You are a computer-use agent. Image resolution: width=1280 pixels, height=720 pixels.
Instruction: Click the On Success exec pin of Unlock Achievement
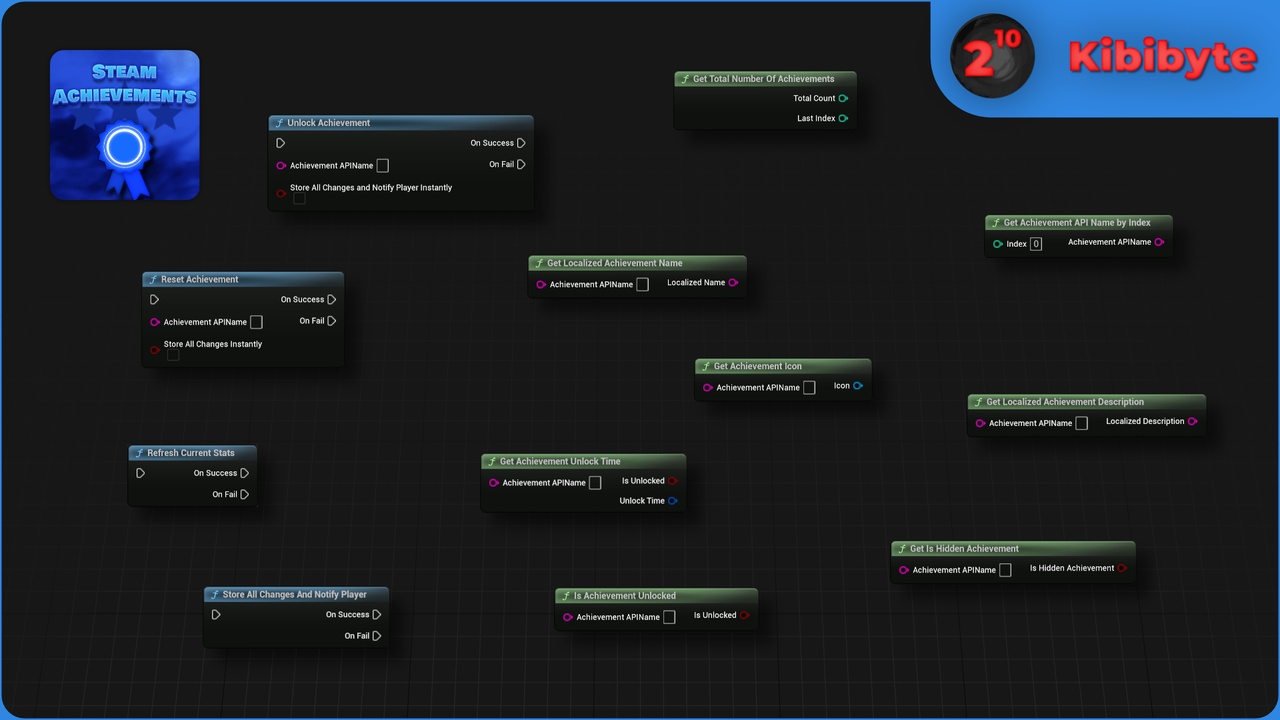pyautogui.click(x=522, y=143)
